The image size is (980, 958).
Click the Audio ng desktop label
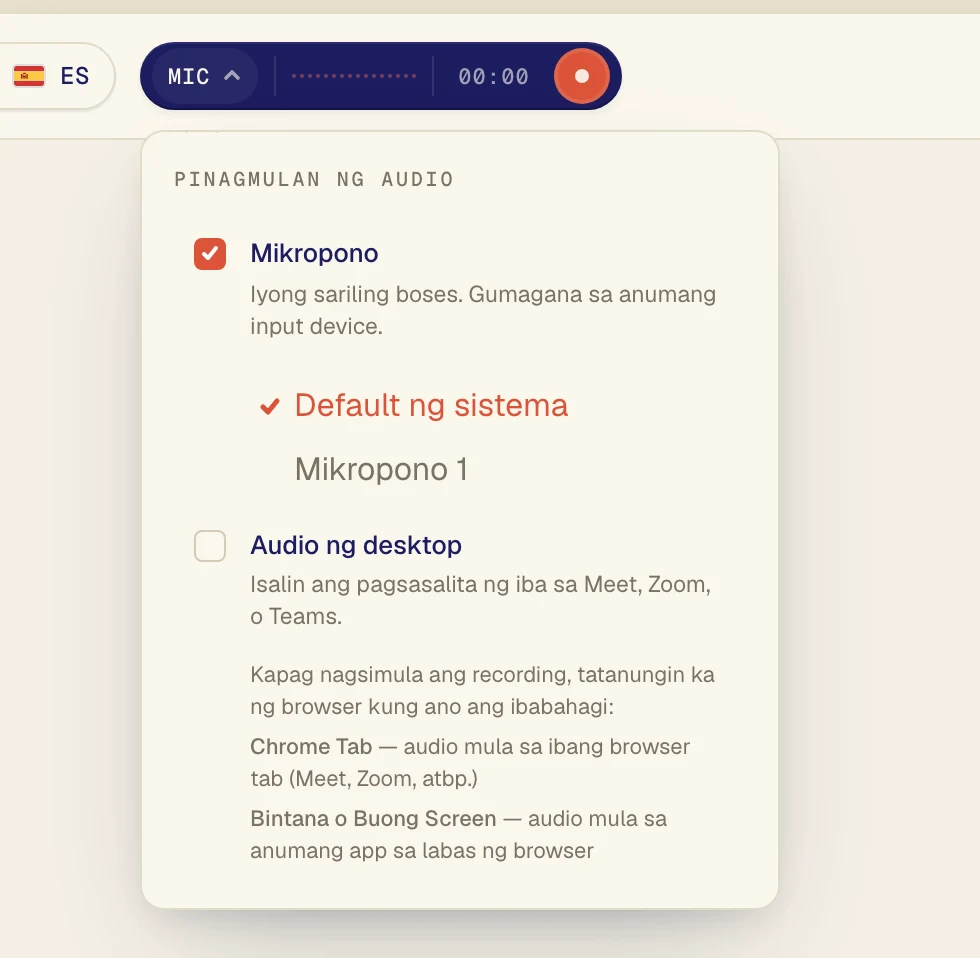pos(356,545)
